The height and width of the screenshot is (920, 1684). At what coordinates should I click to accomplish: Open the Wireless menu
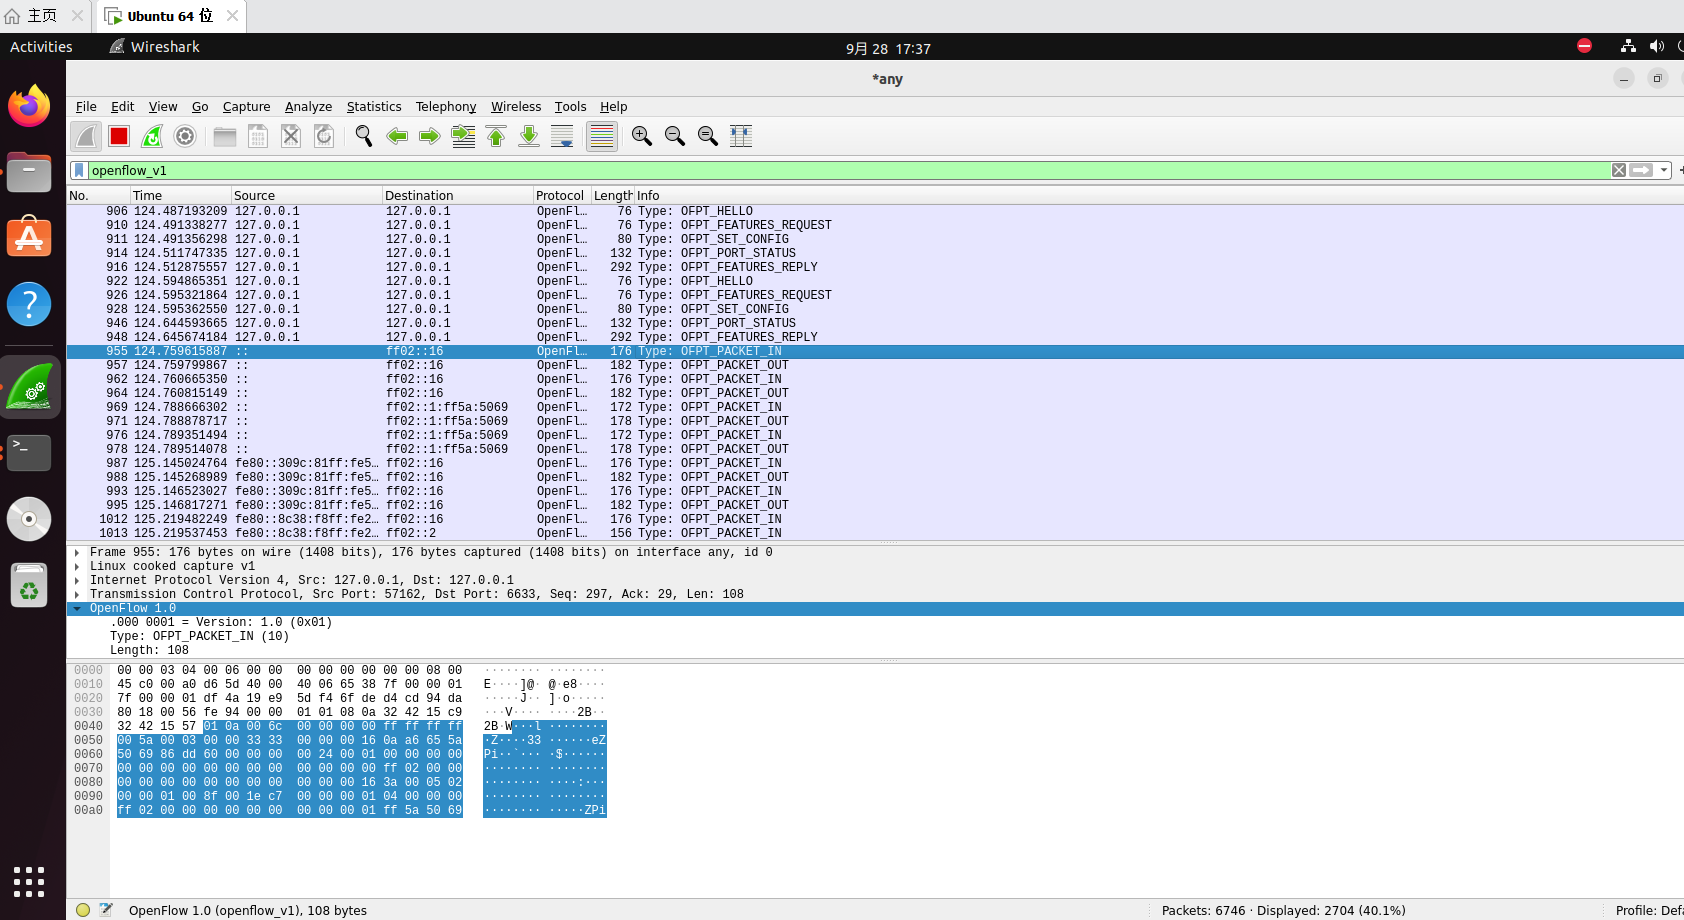click(516, 107)
